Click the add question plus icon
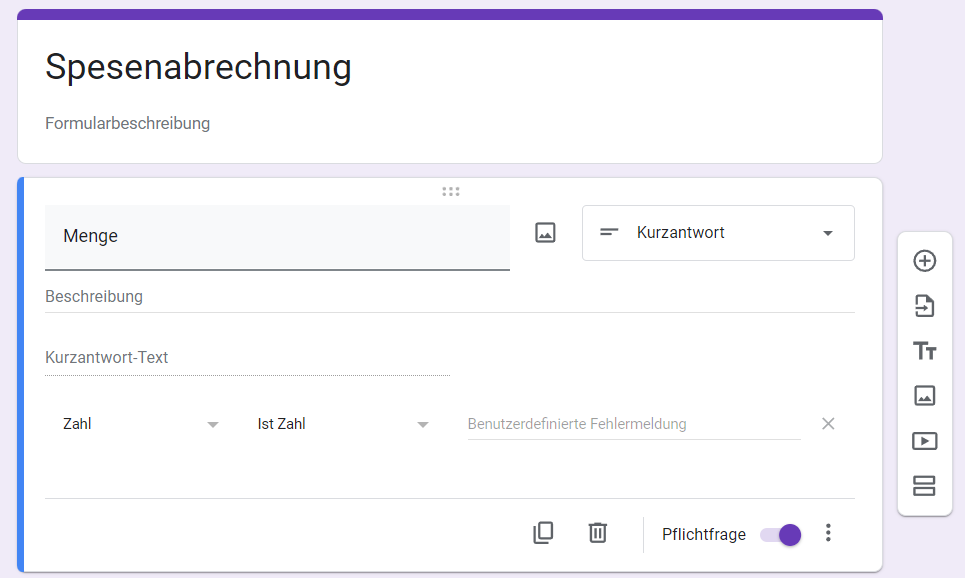This screenshot has height=578, width=965. (x=925, y=261)
